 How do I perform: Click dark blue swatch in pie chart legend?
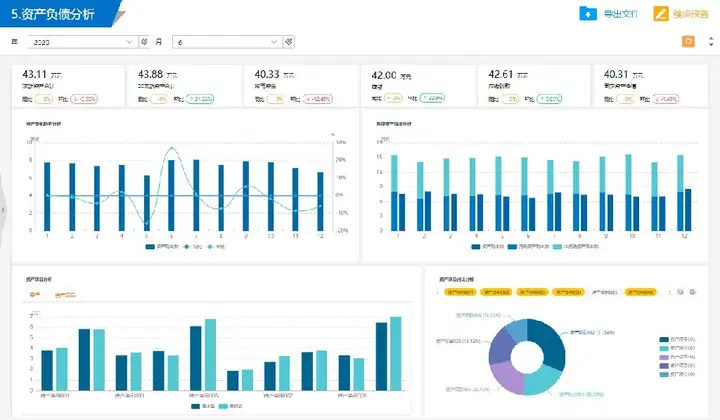[664, 340]
